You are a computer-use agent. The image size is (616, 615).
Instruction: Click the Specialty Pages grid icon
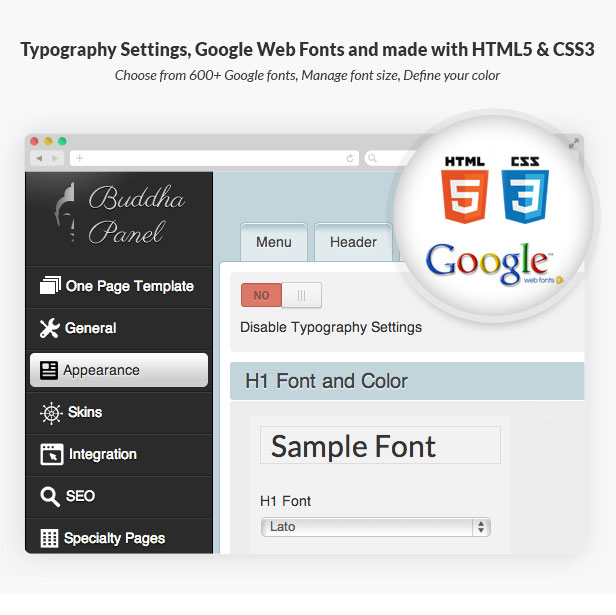point(49,538)
